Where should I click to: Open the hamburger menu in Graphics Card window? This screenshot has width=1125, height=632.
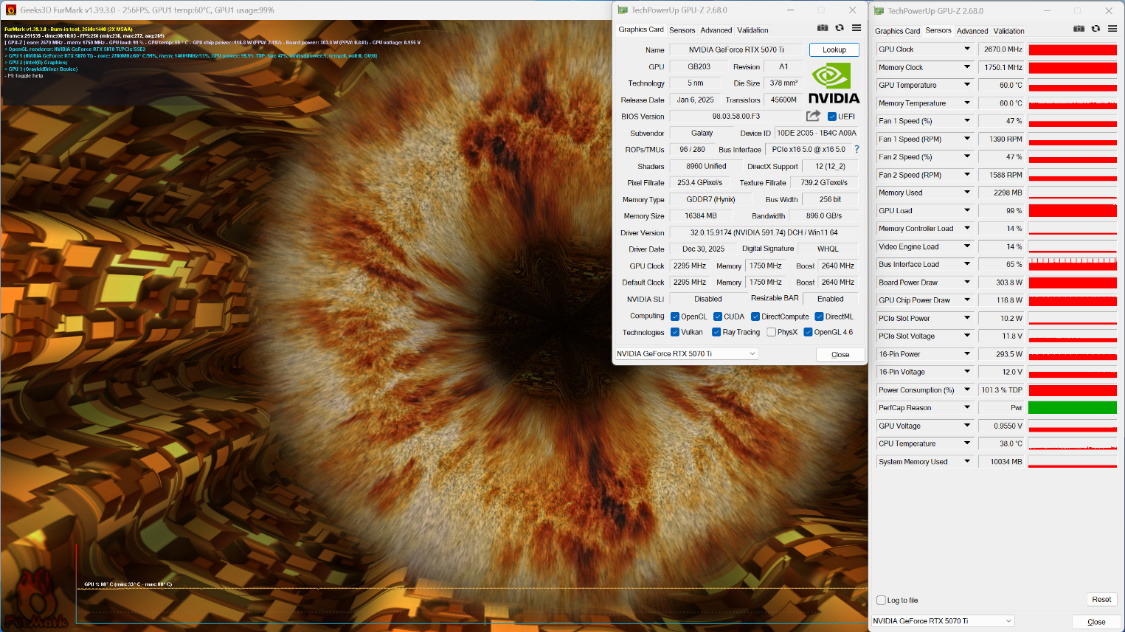(x=857, y=28)
